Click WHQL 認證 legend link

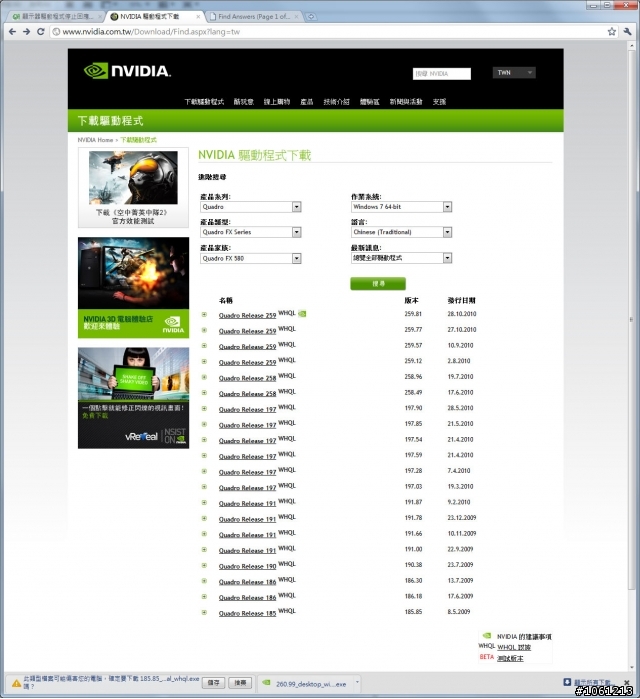tap(514, 647)
